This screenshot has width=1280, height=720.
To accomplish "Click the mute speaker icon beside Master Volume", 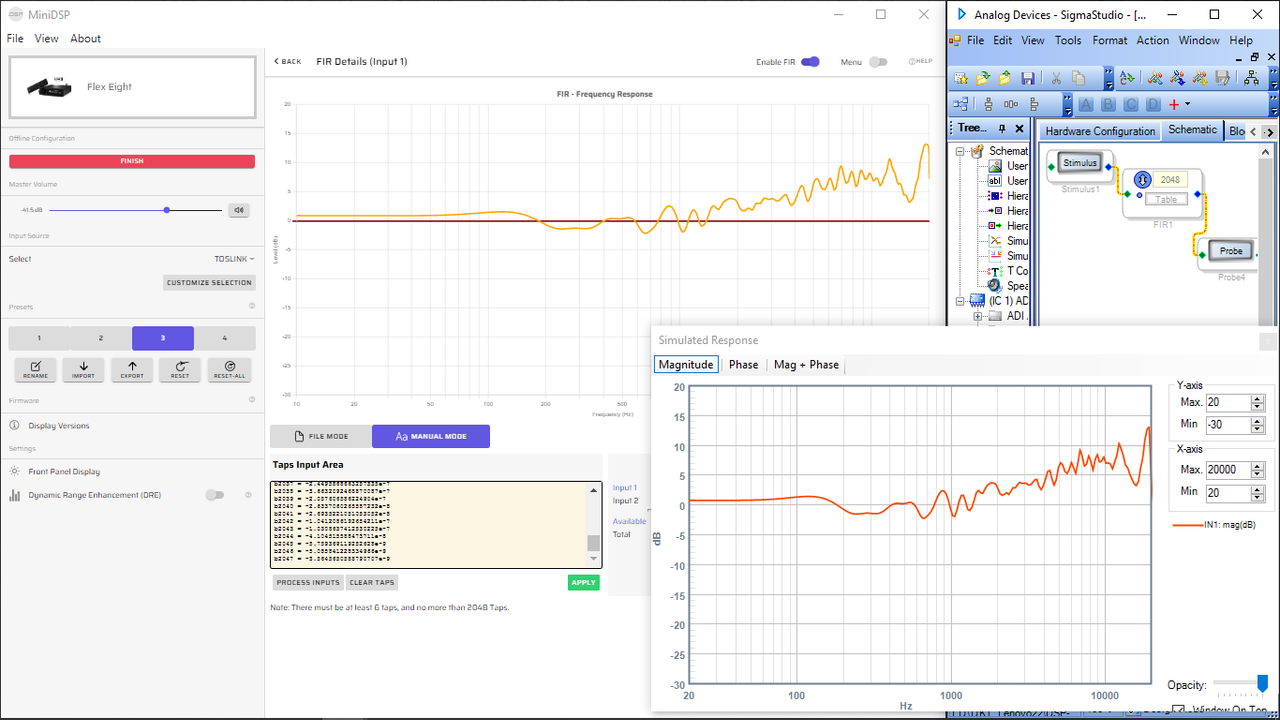I will tap(238, 210).
